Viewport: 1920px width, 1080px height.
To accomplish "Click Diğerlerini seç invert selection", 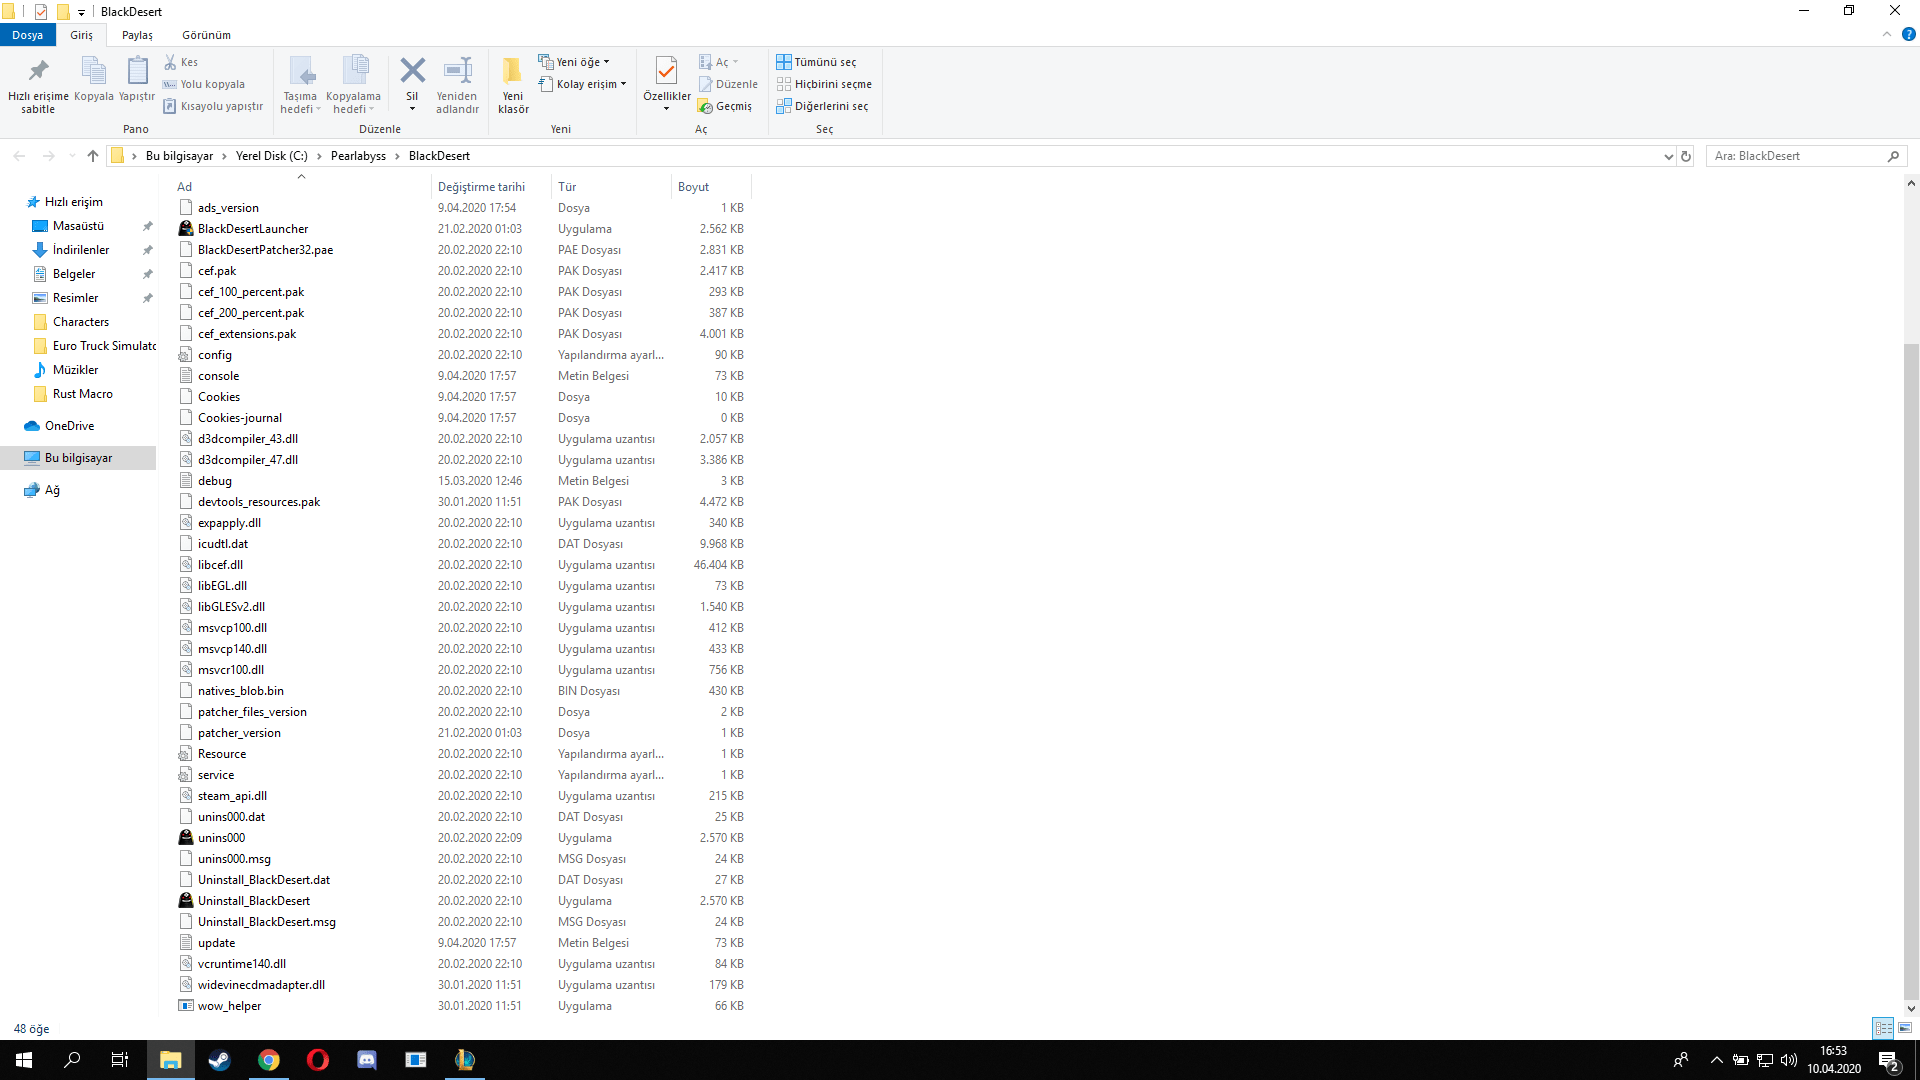I will tap(822, 106).
